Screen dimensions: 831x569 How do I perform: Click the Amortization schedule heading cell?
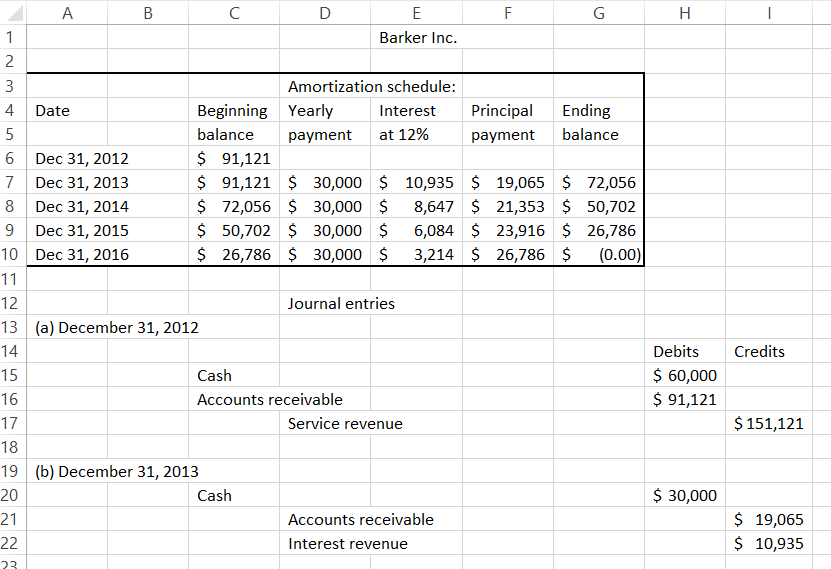coord(371,87)
